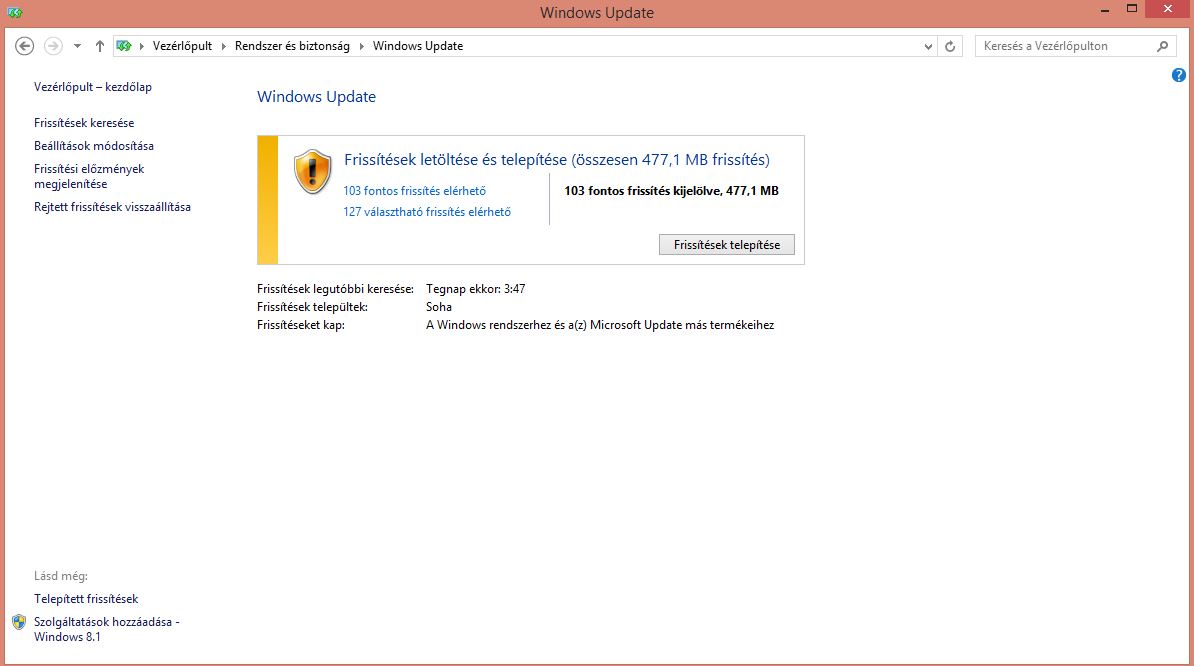Open help with the blue question mark
Image resolution: width=1194 pixels, height=666 pixels.
click(1179, 75)
